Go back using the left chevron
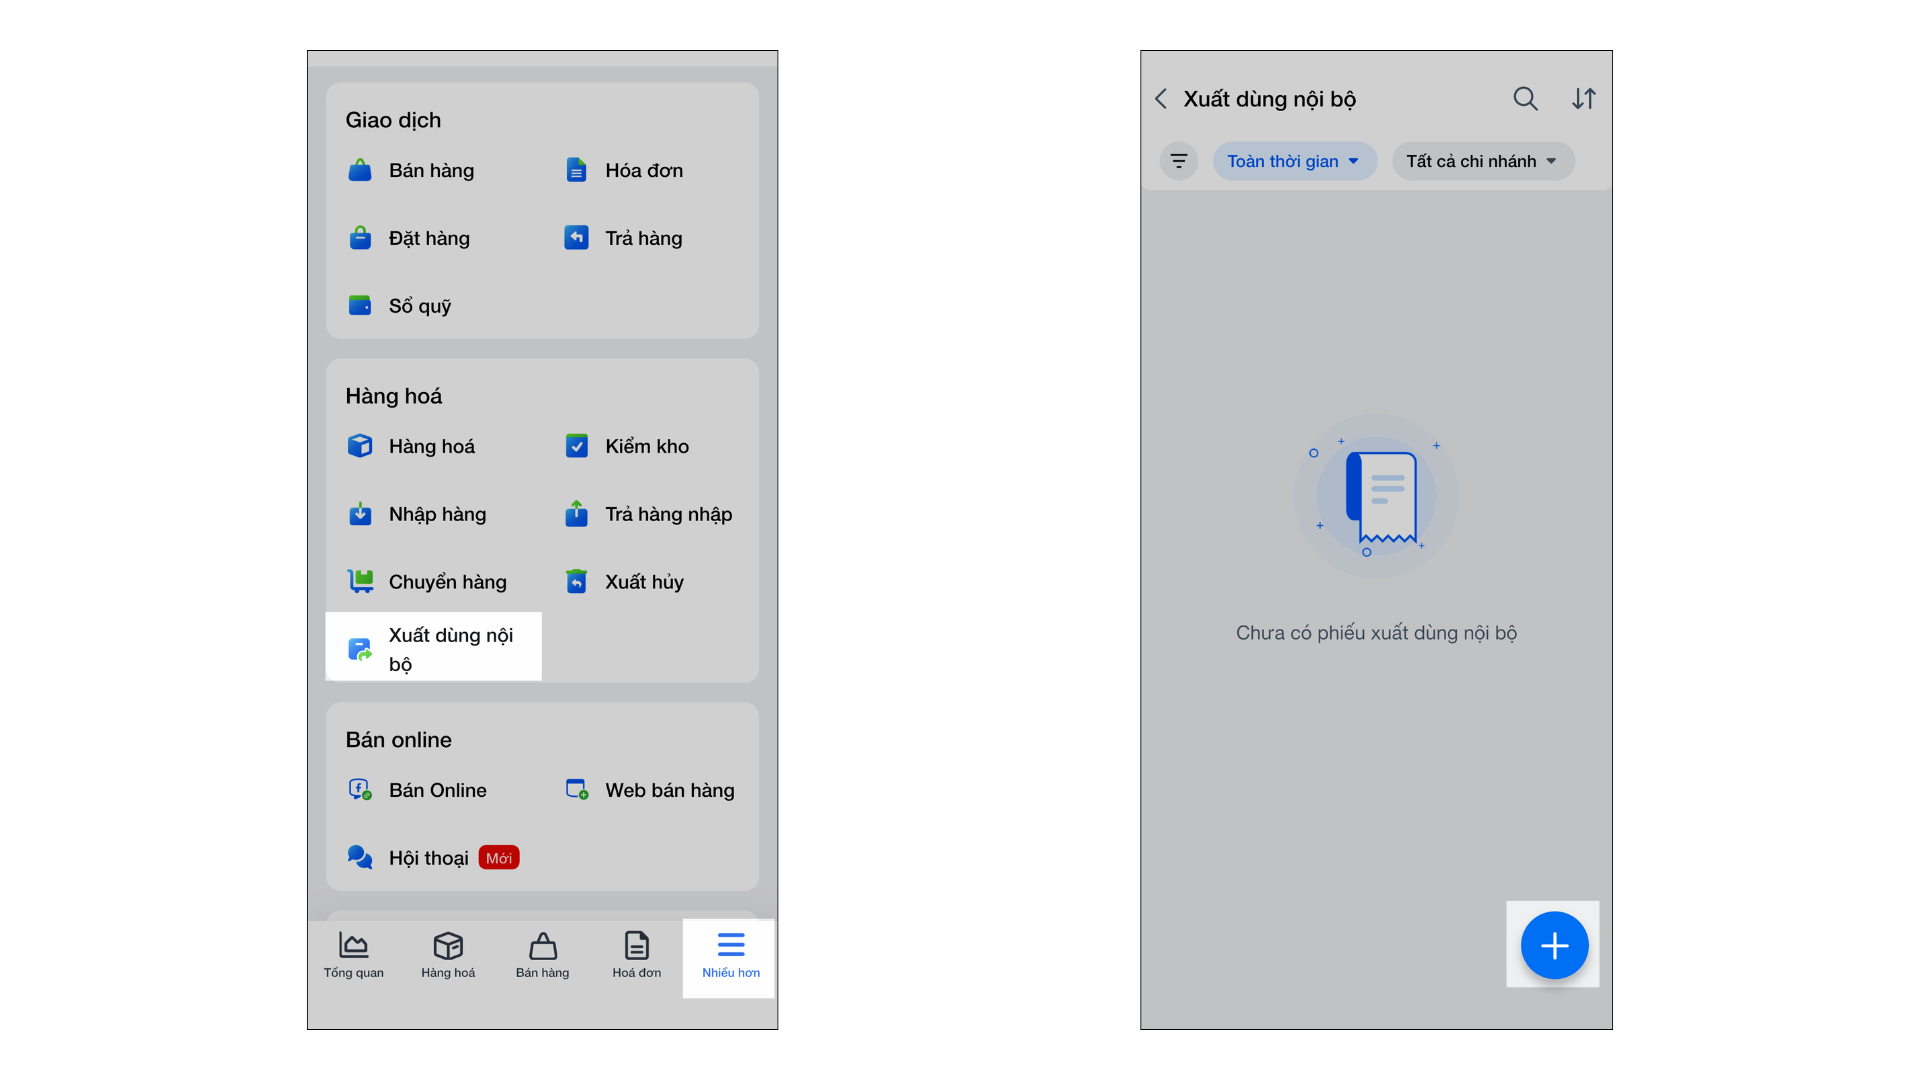 click(1161, 99)
